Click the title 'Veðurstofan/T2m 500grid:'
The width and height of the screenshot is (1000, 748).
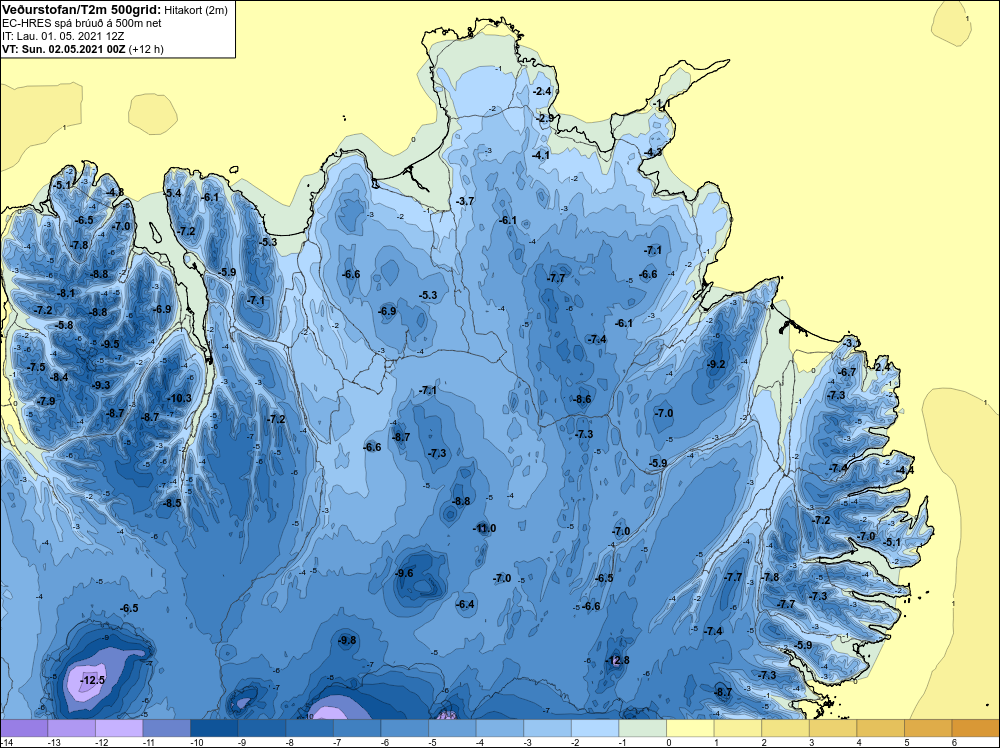[81, 10]
